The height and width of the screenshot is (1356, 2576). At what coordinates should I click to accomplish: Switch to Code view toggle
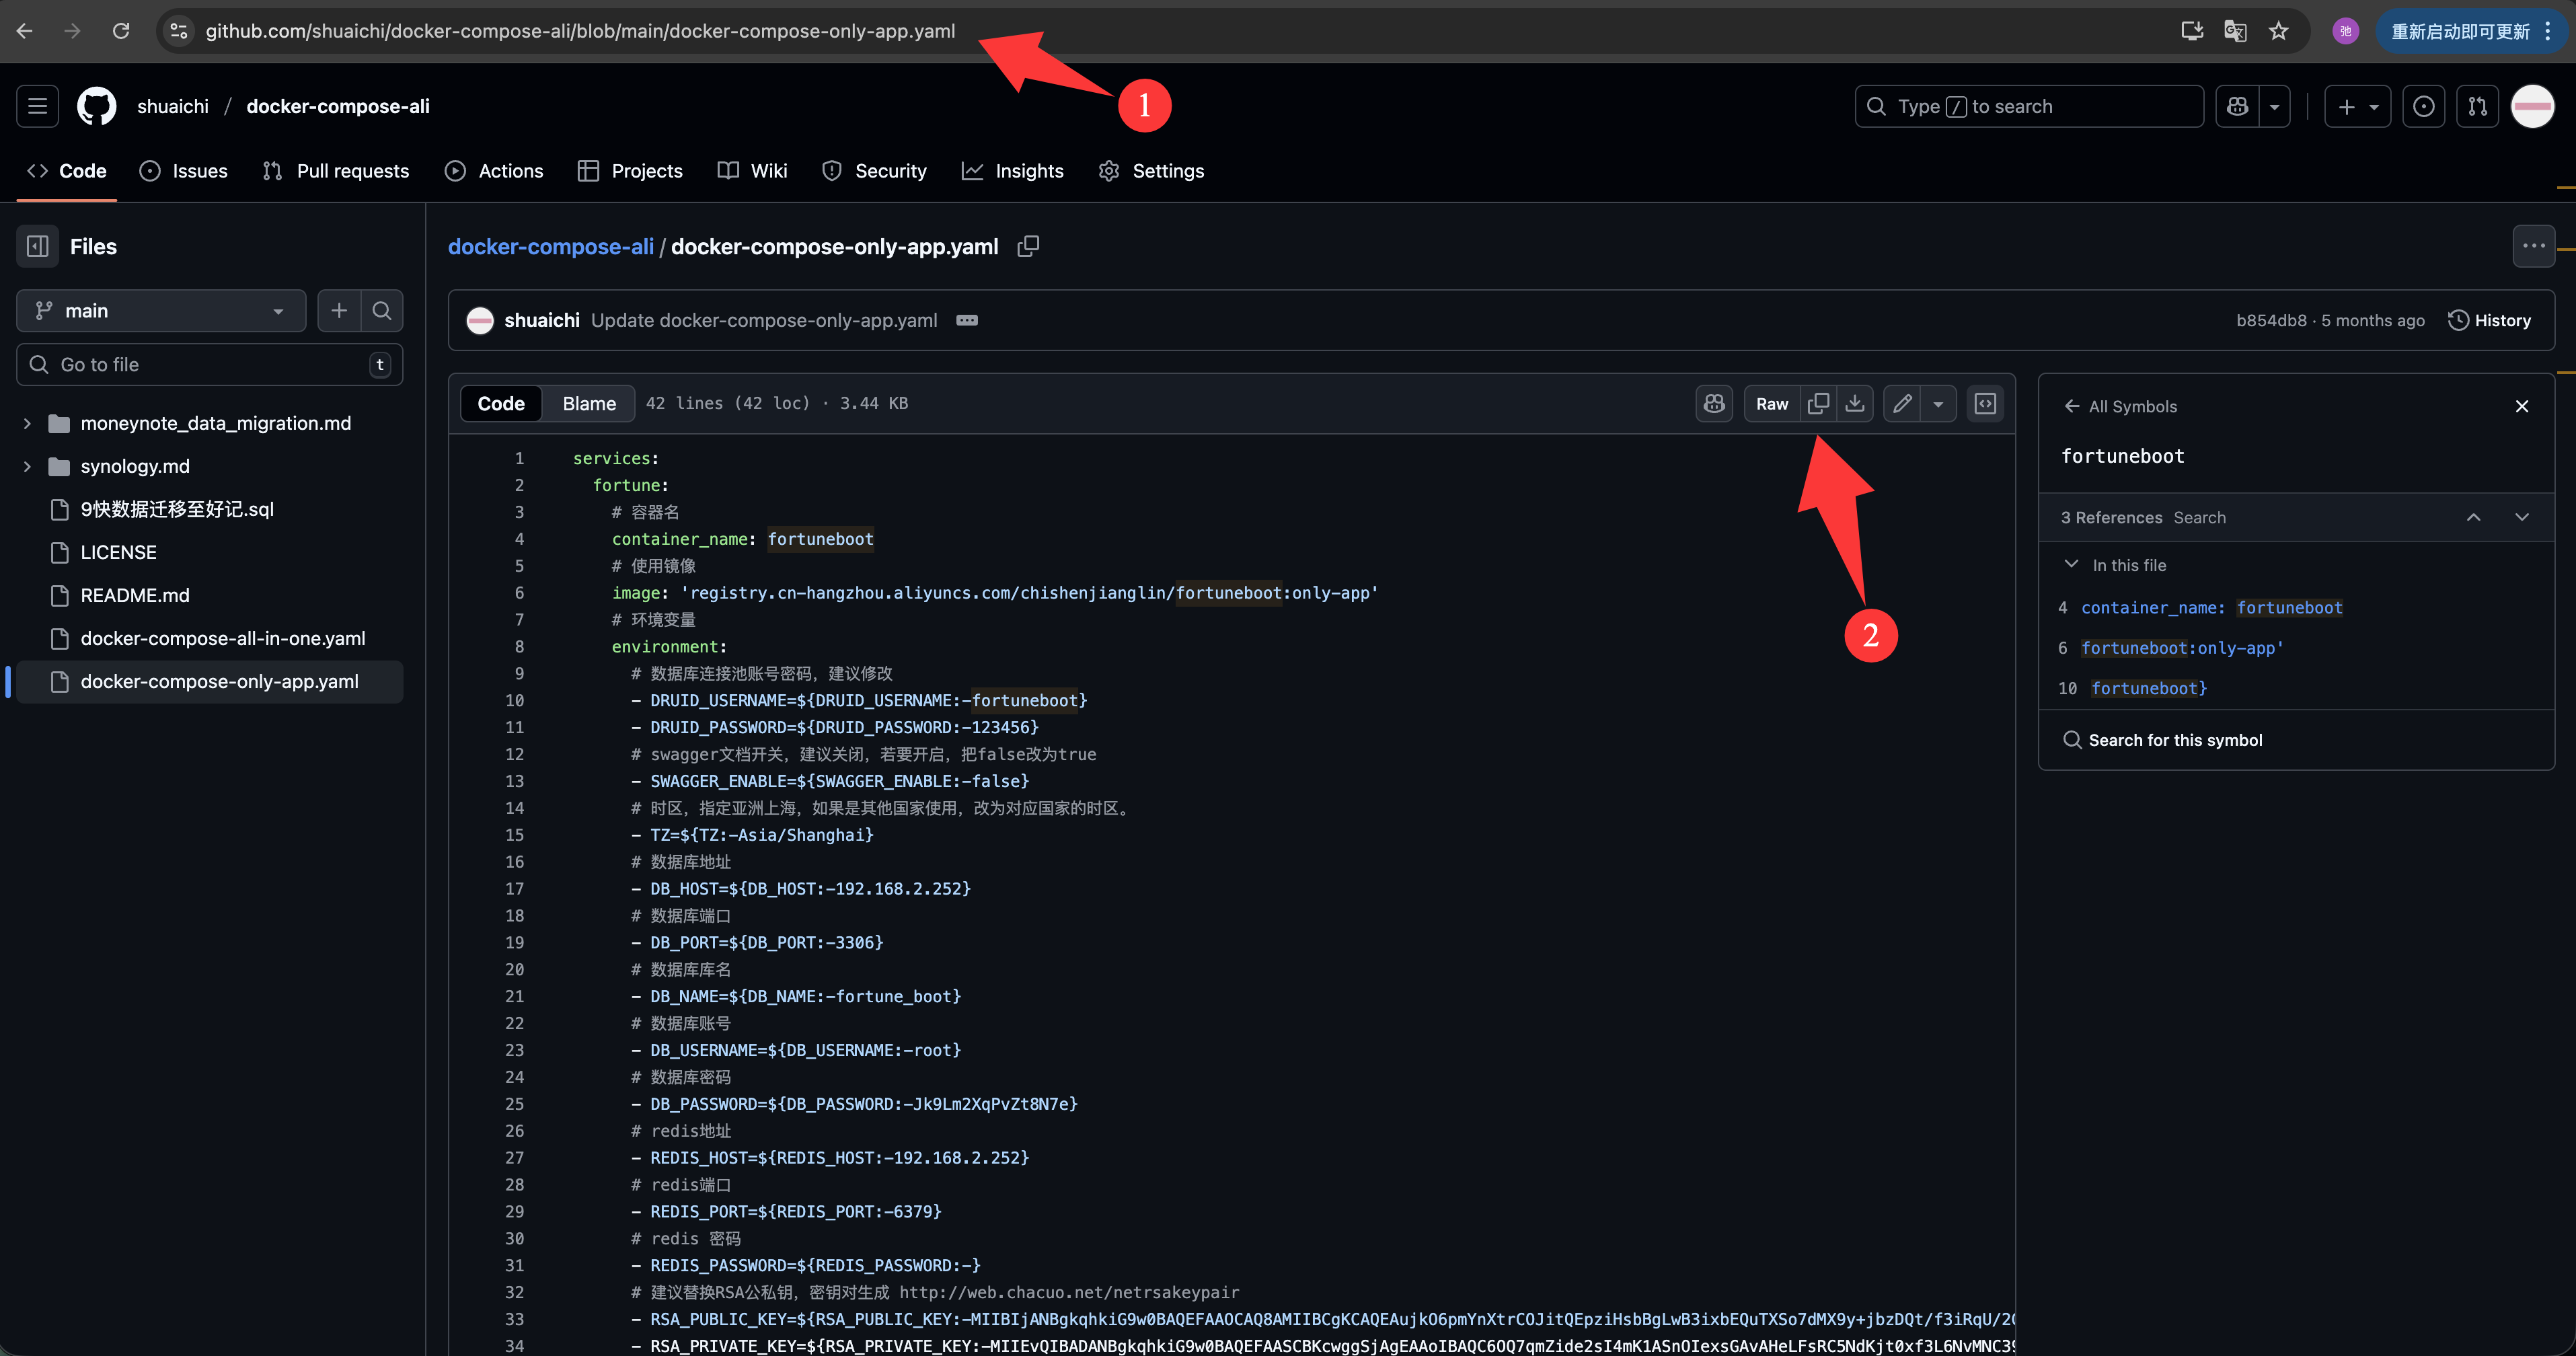point(501,403)
